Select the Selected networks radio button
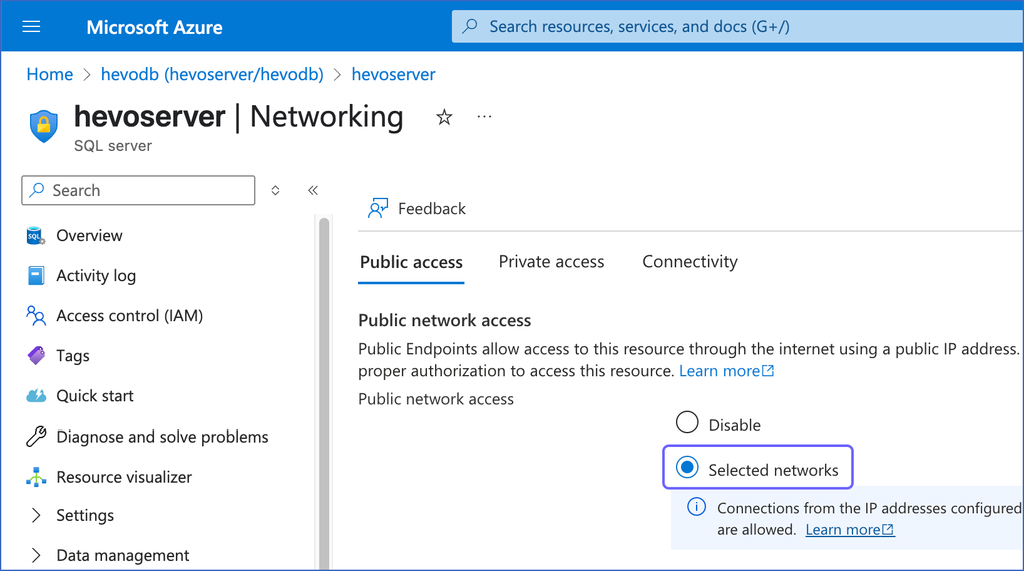 (687, 468)
